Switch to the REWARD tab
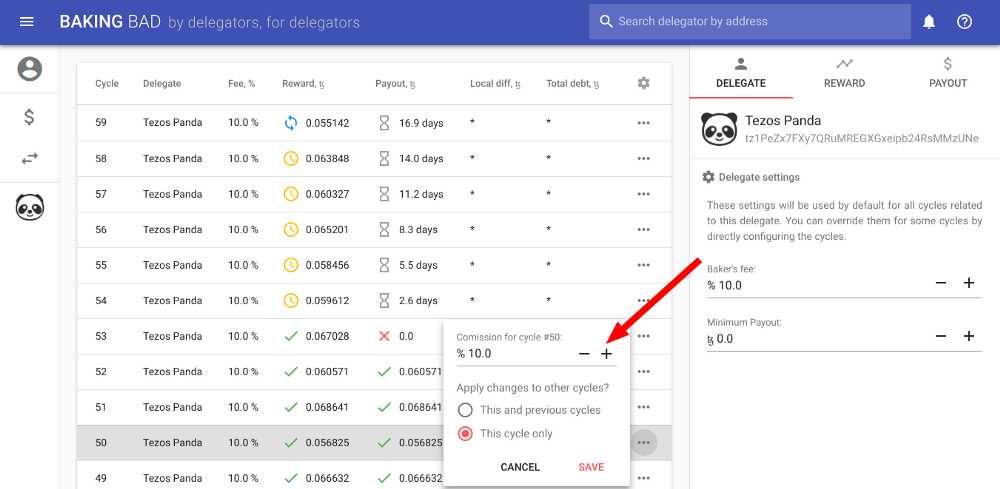Viewport: 1000px width, 489px height. [x=844, y=73]
